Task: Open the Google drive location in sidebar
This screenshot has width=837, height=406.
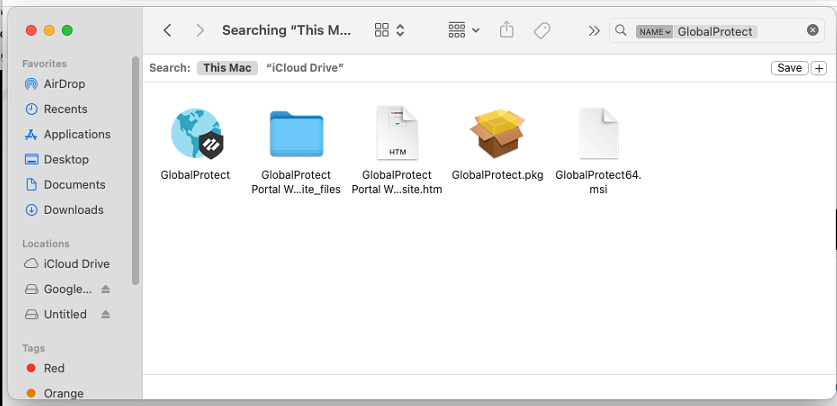Action: tap(68, 289)
